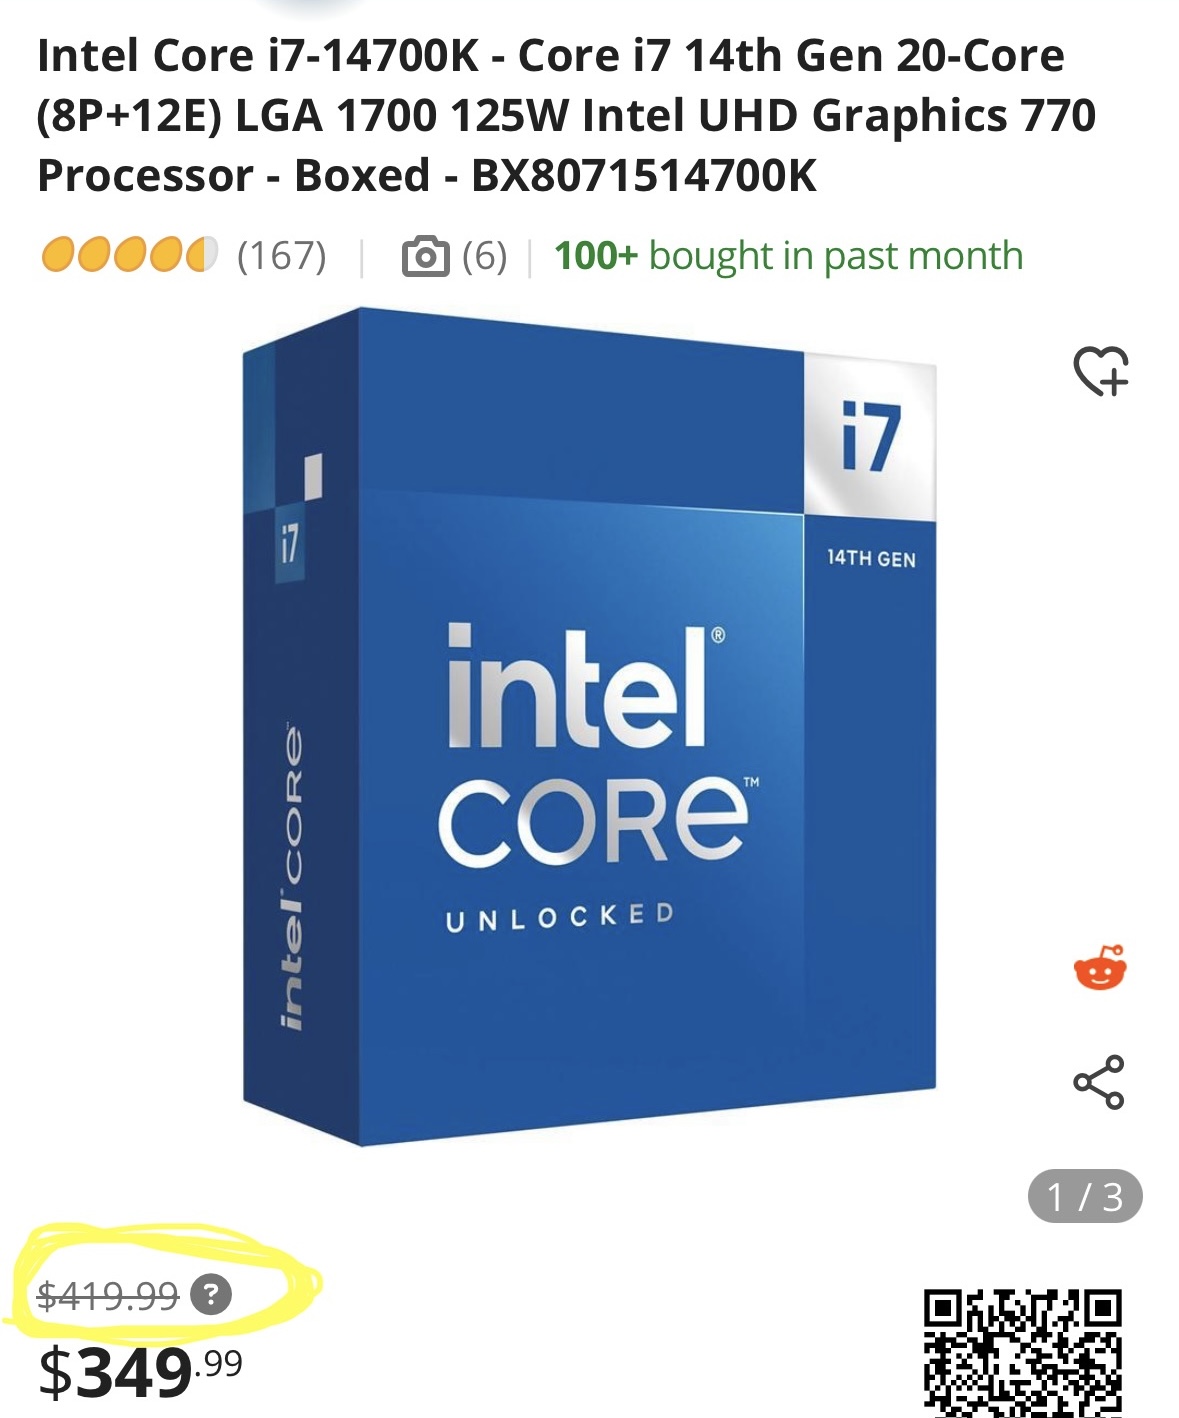Image resolution: width=1179 pixels, height=1418 pixels.
Task: Open the (6) customer photos link
Action: (x=485, y=256)
